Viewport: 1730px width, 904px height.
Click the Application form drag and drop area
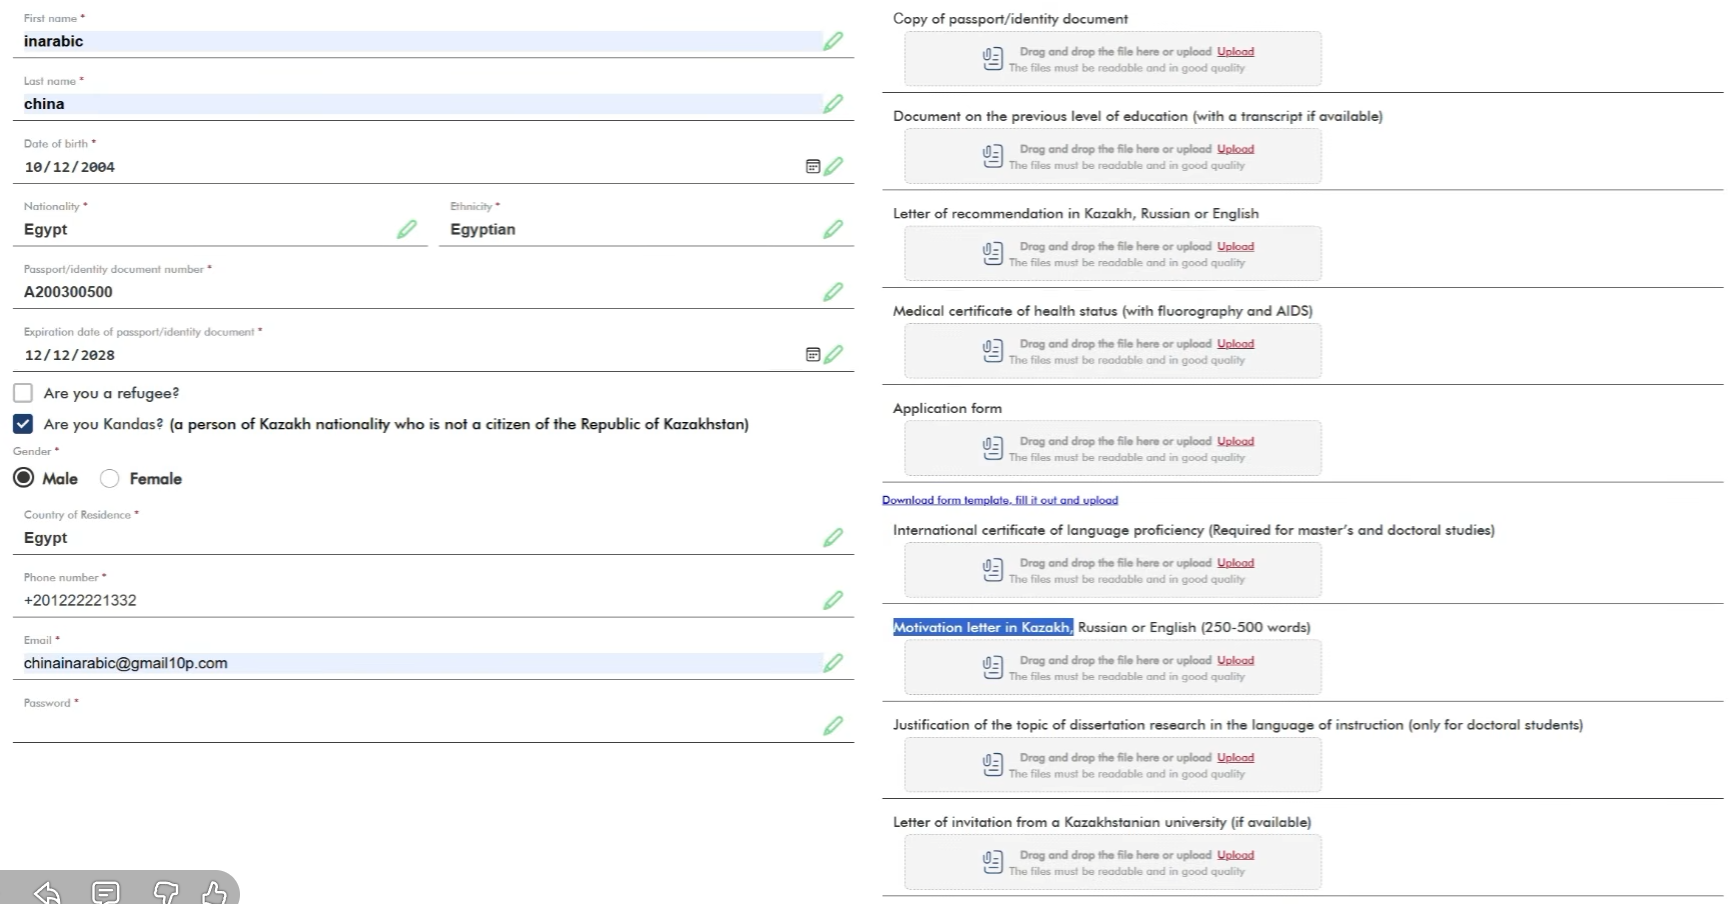[1113, 448]
